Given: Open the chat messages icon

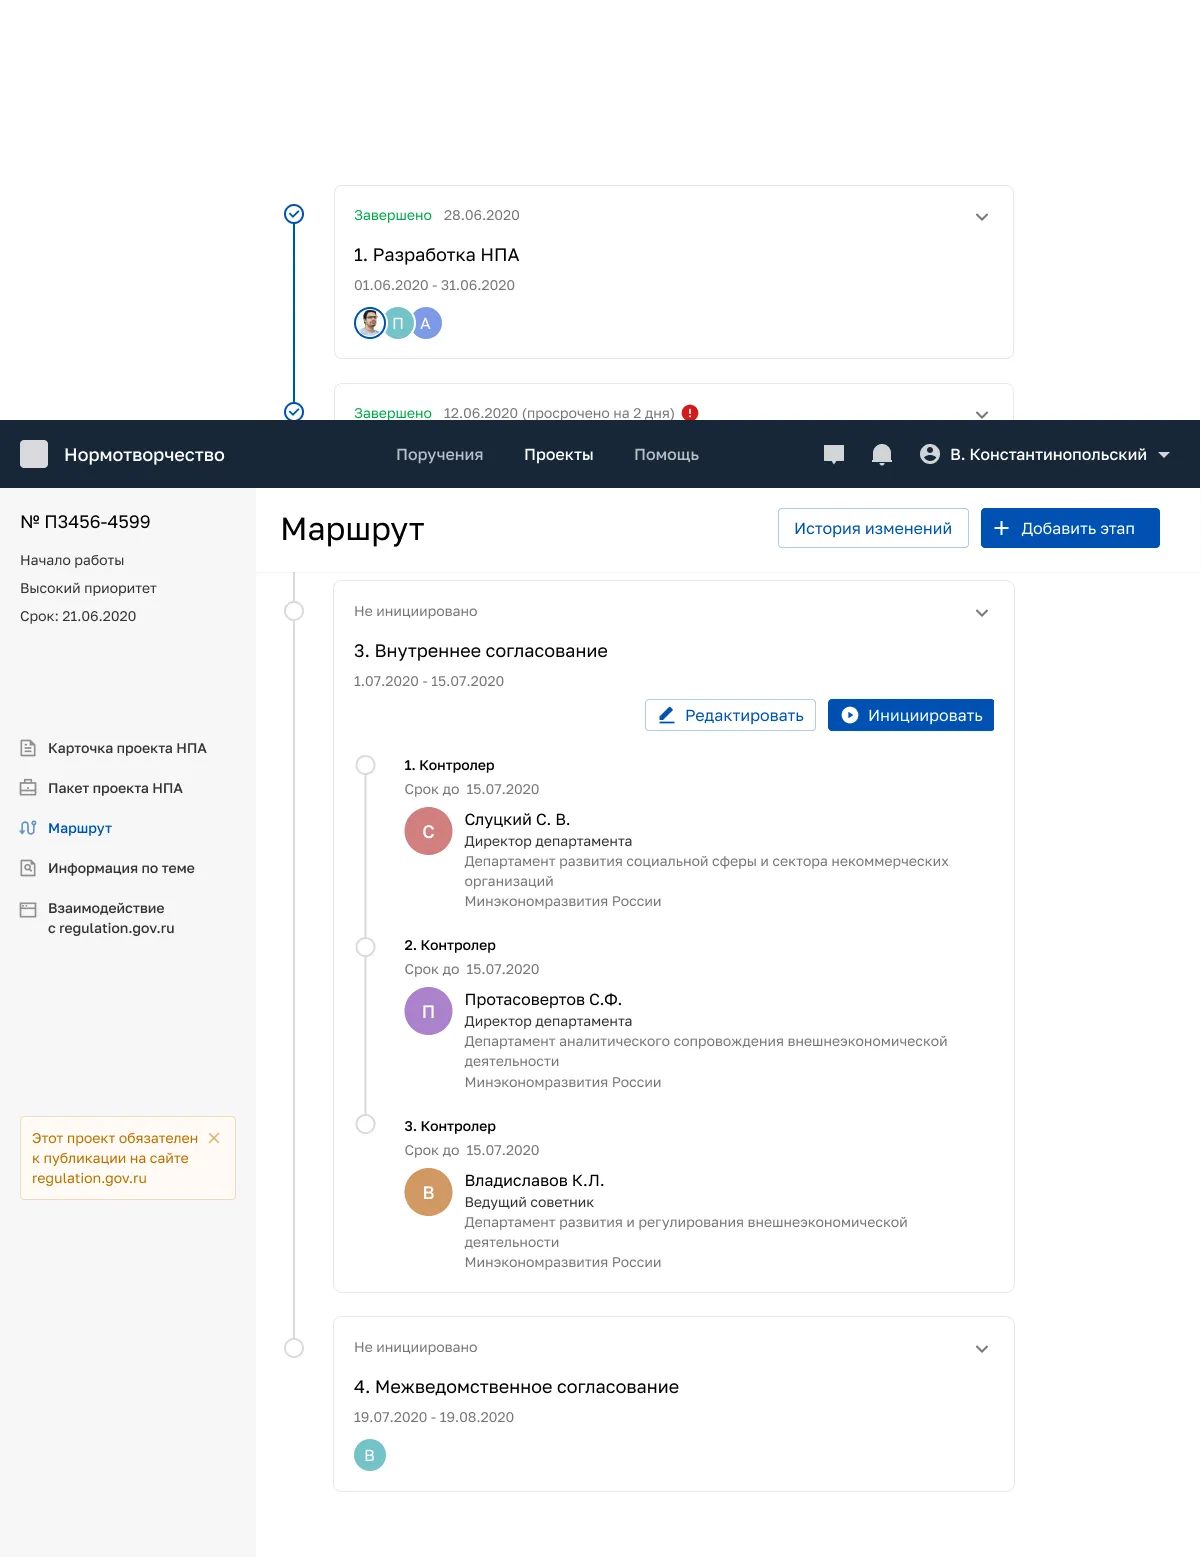Looking at the screenshot, I should click(x=834, y=455).
